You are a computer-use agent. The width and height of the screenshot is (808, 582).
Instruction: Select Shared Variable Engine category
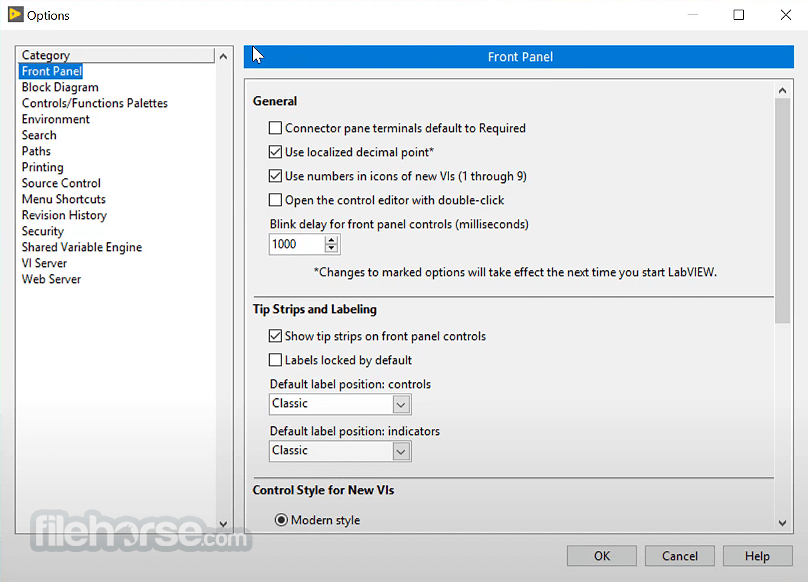coord(81,247)
